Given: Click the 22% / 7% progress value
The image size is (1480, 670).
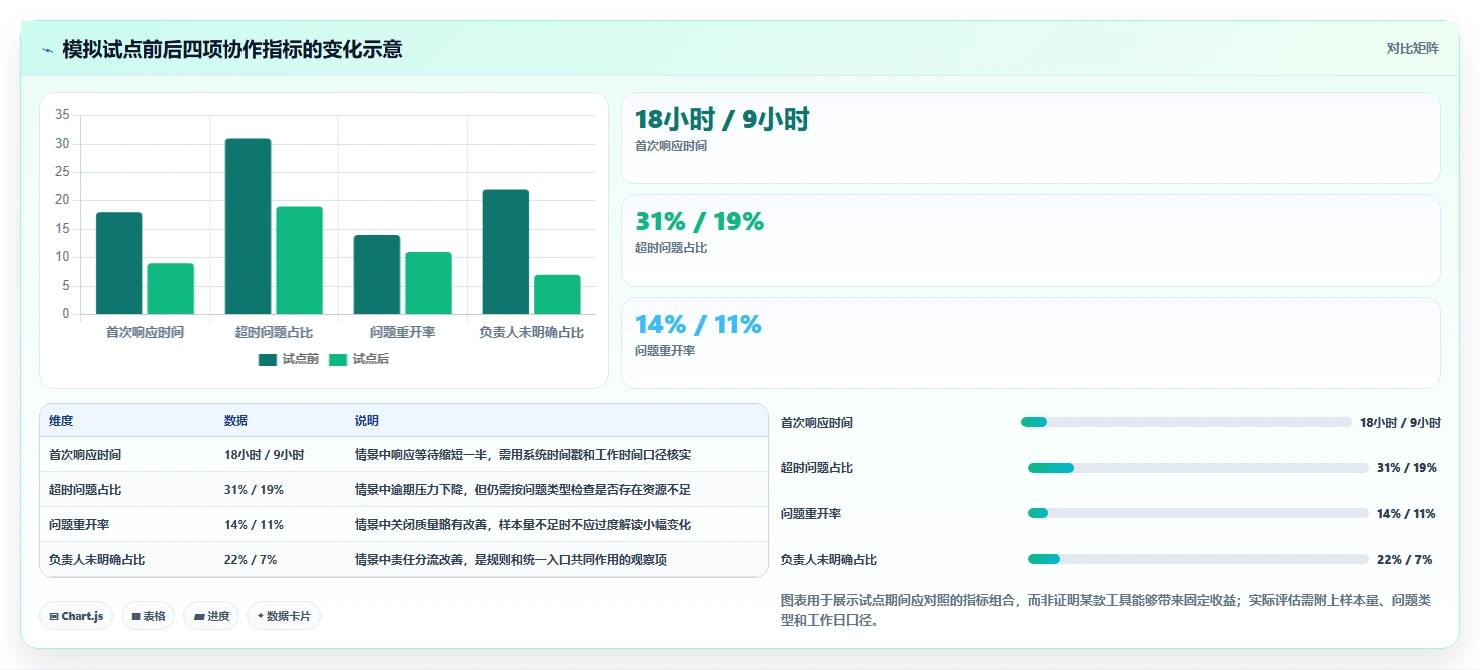Looking at the screenshot, I should (x=1405, y=559).
